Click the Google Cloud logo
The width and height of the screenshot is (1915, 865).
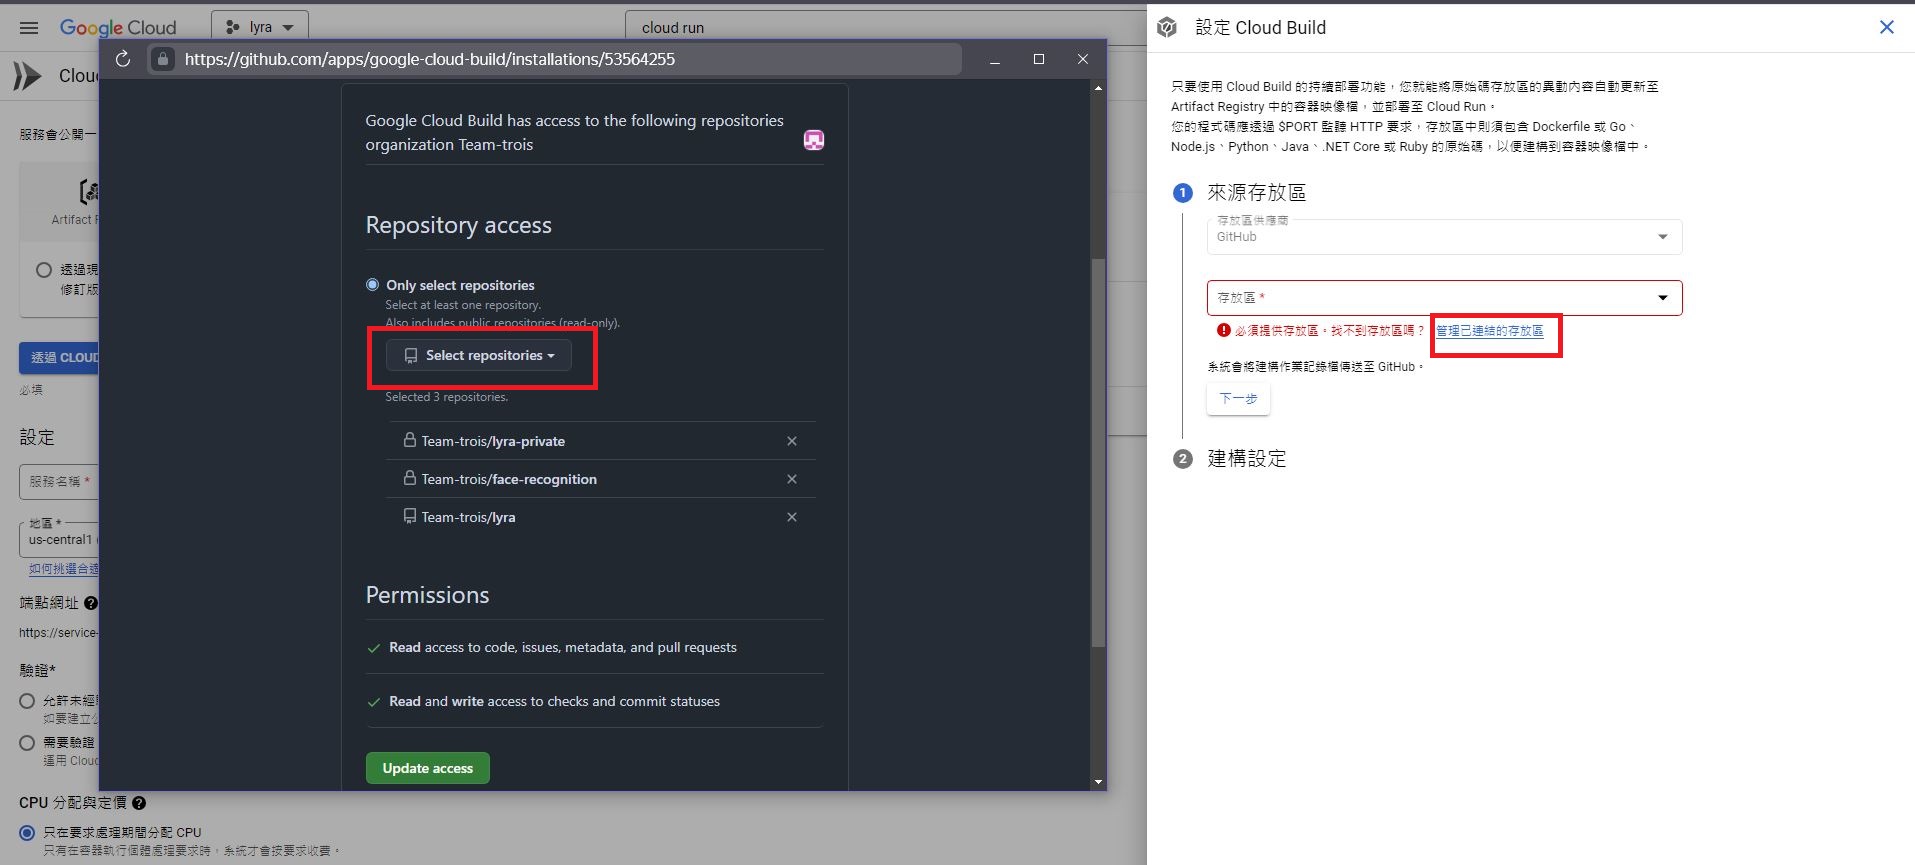118,28
